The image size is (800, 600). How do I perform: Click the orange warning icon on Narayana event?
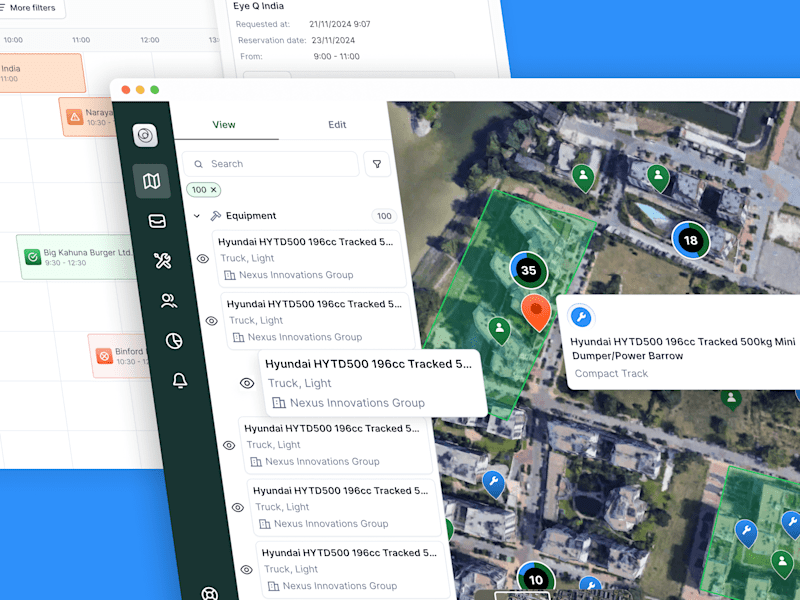point(74,117)
